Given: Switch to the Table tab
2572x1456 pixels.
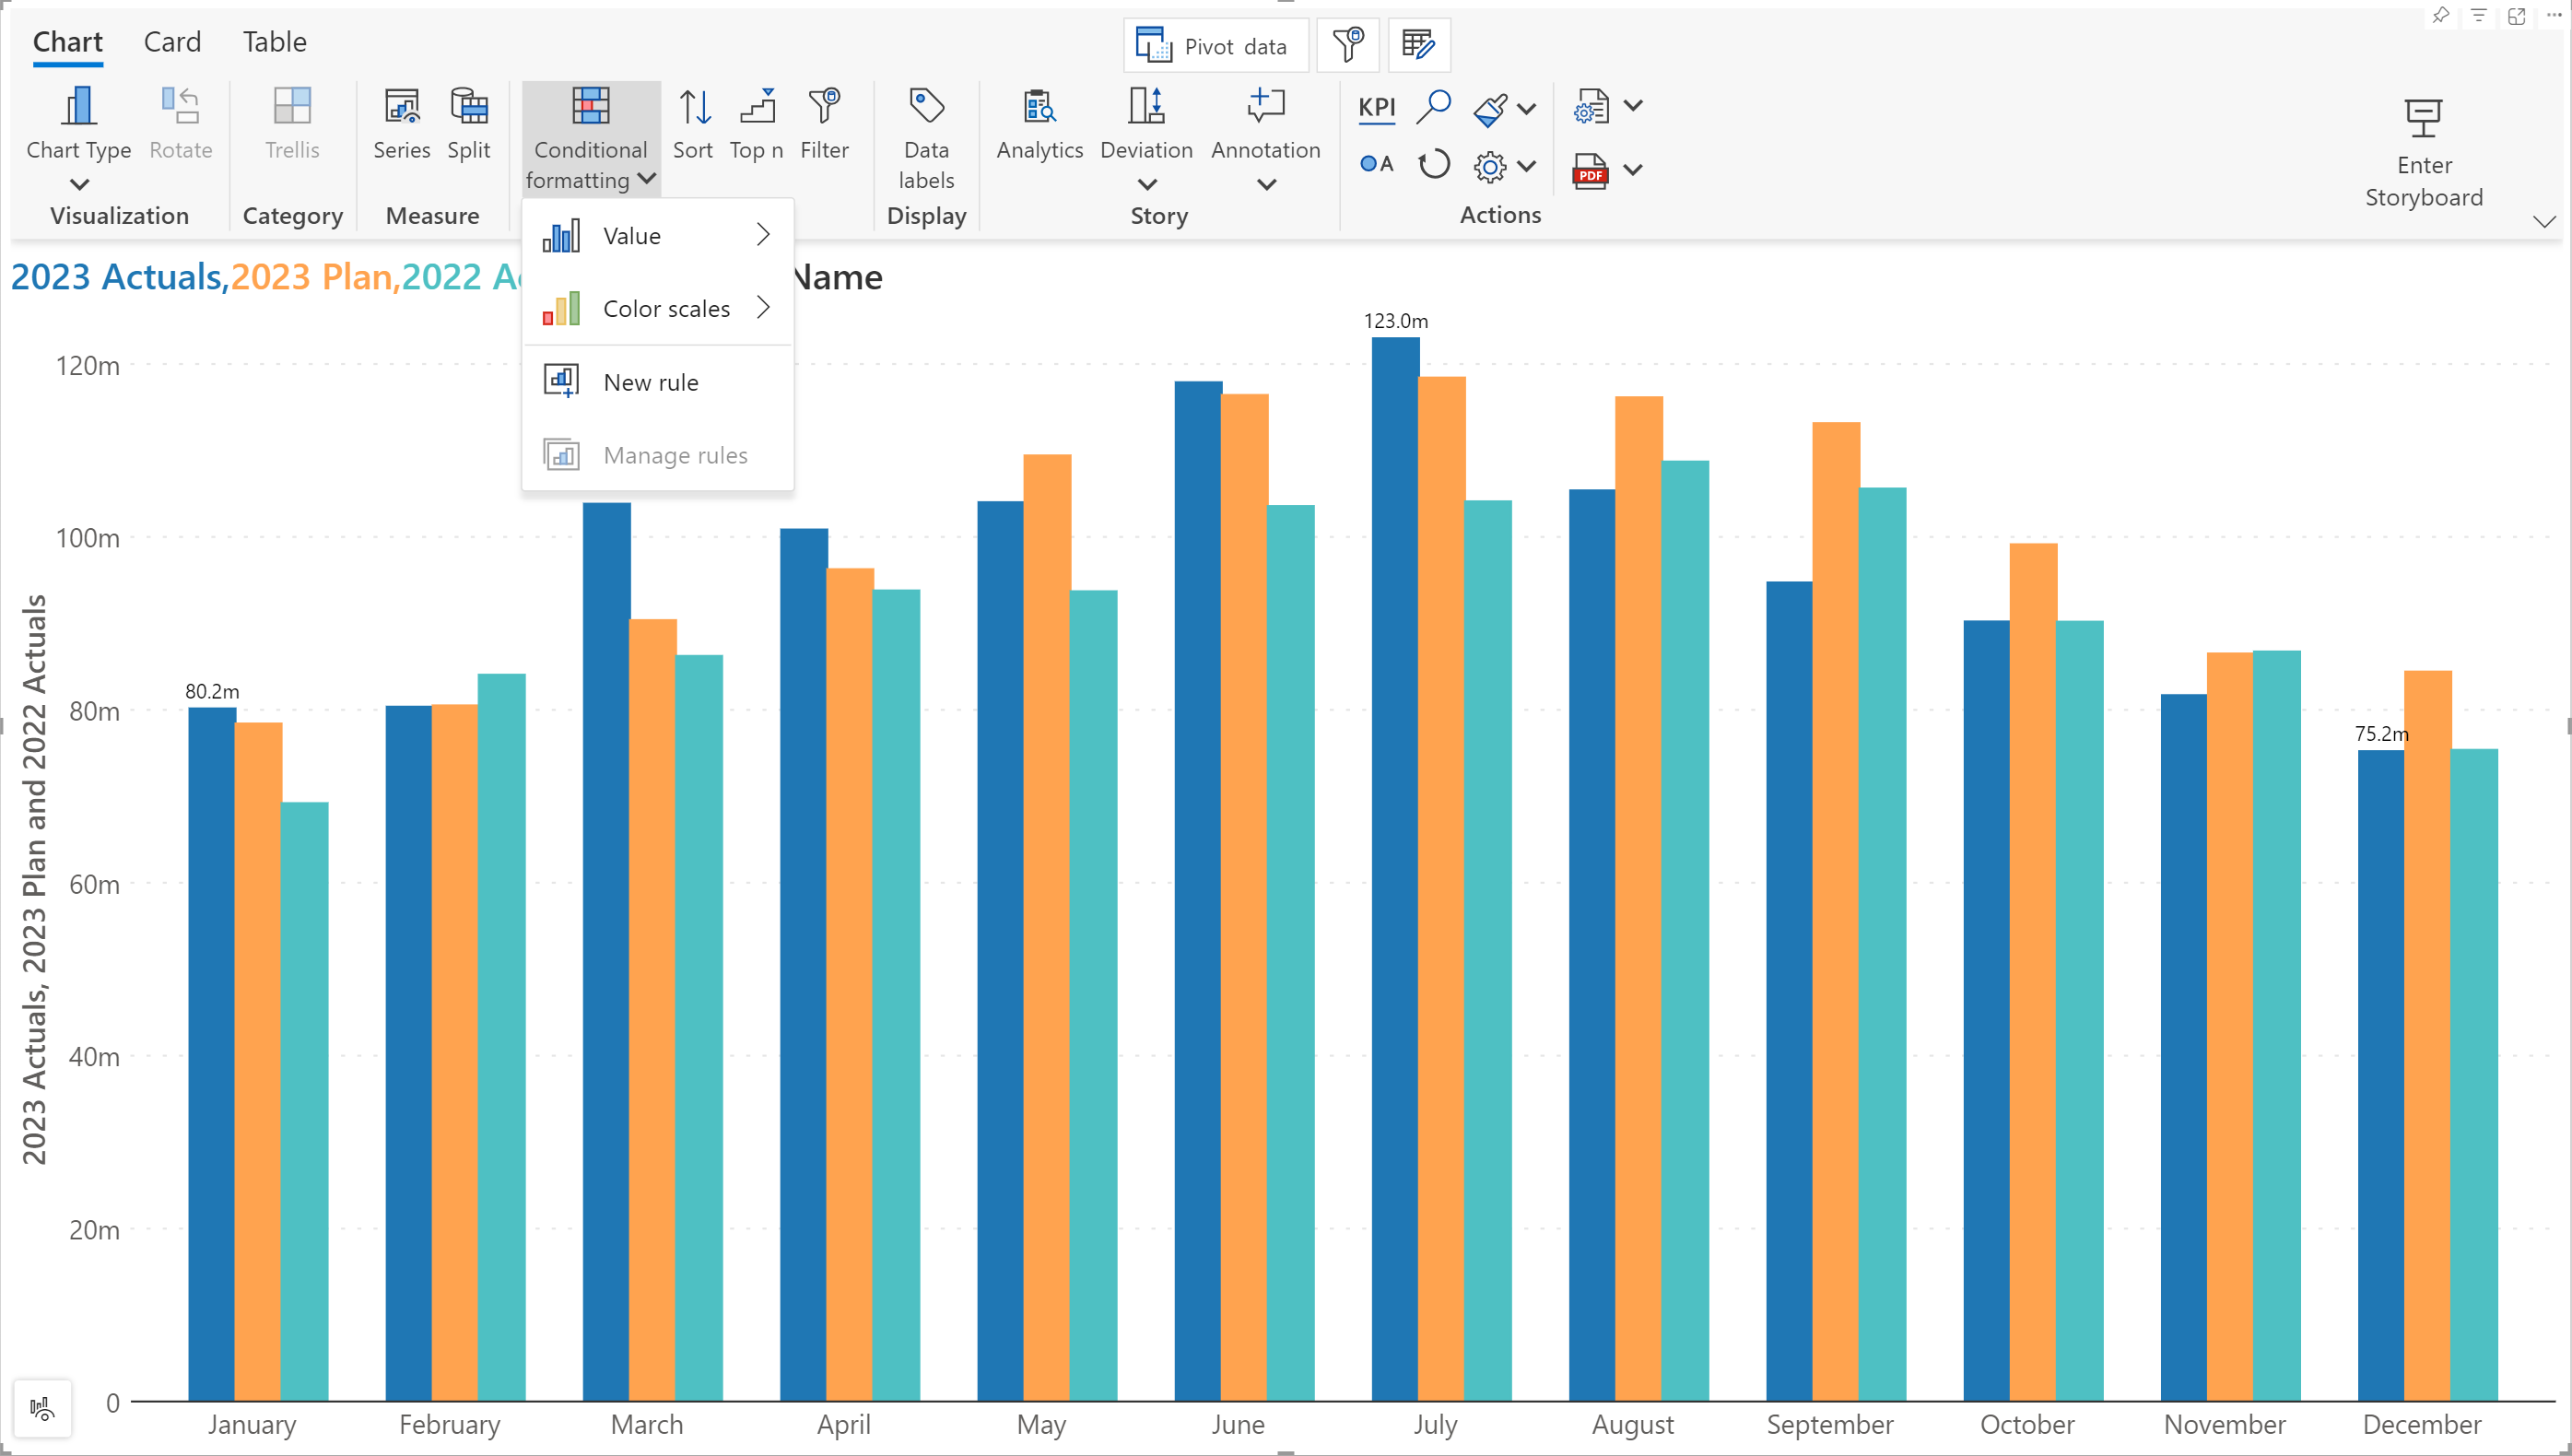Looking at the screenshot, I should coord(274,42).
